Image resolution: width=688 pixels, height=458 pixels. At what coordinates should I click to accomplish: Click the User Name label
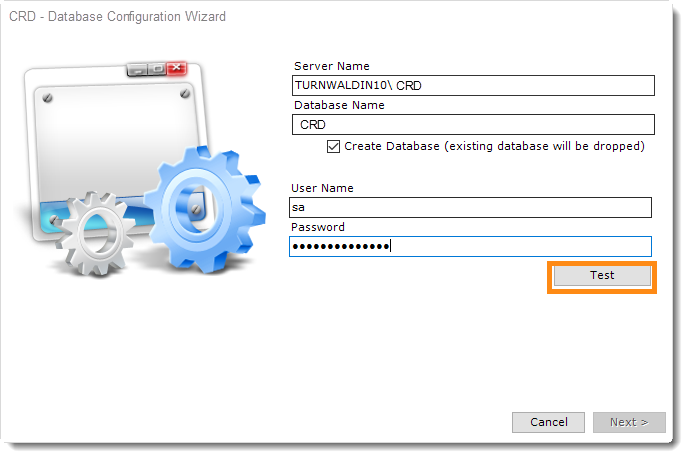(x=322, y=188)
